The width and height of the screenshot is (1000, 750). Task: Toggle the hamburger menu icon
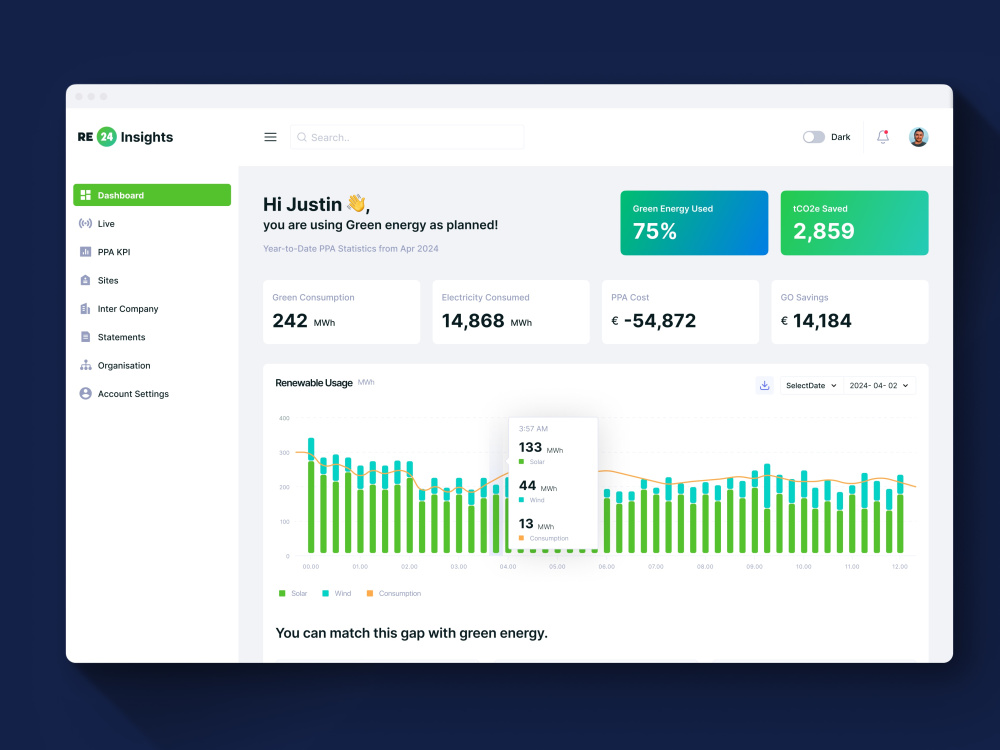tap(270, 137)
